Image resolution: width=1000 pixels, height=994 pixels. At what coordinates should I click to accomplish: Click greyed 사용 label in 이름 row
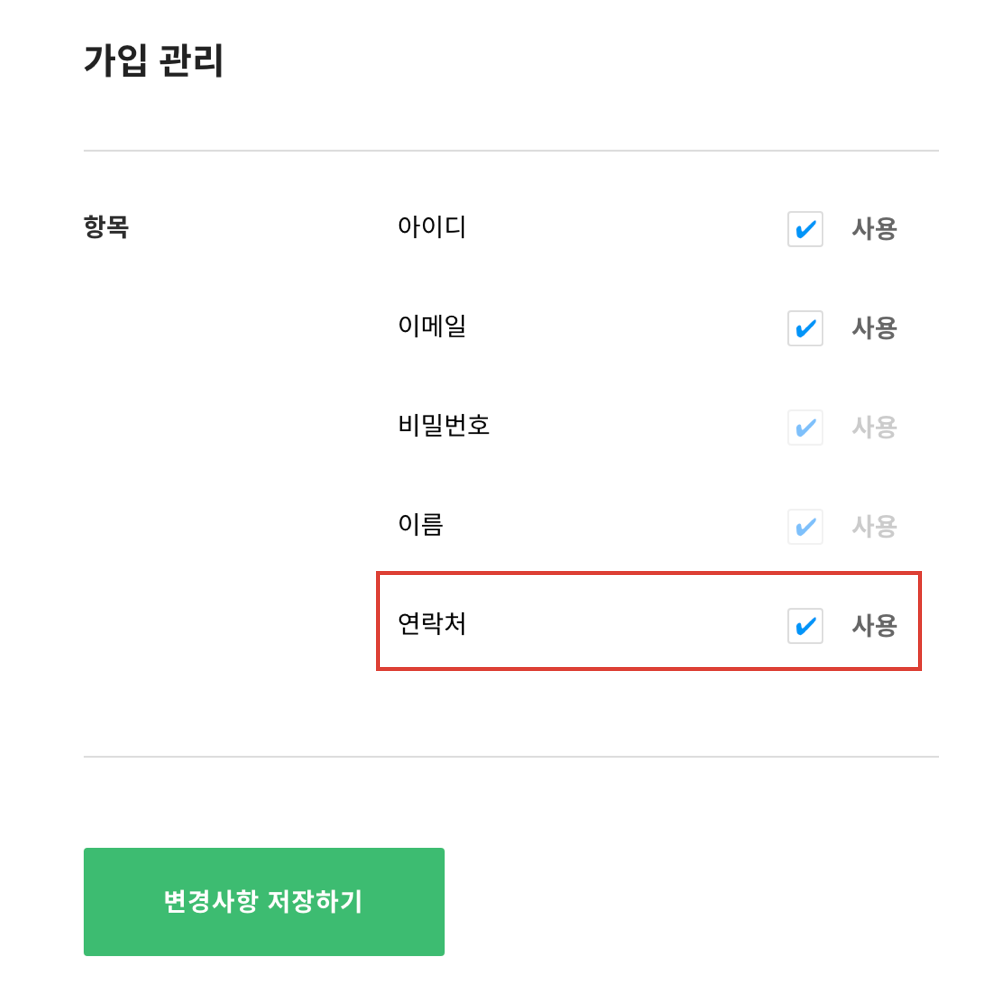click(874, 527)
